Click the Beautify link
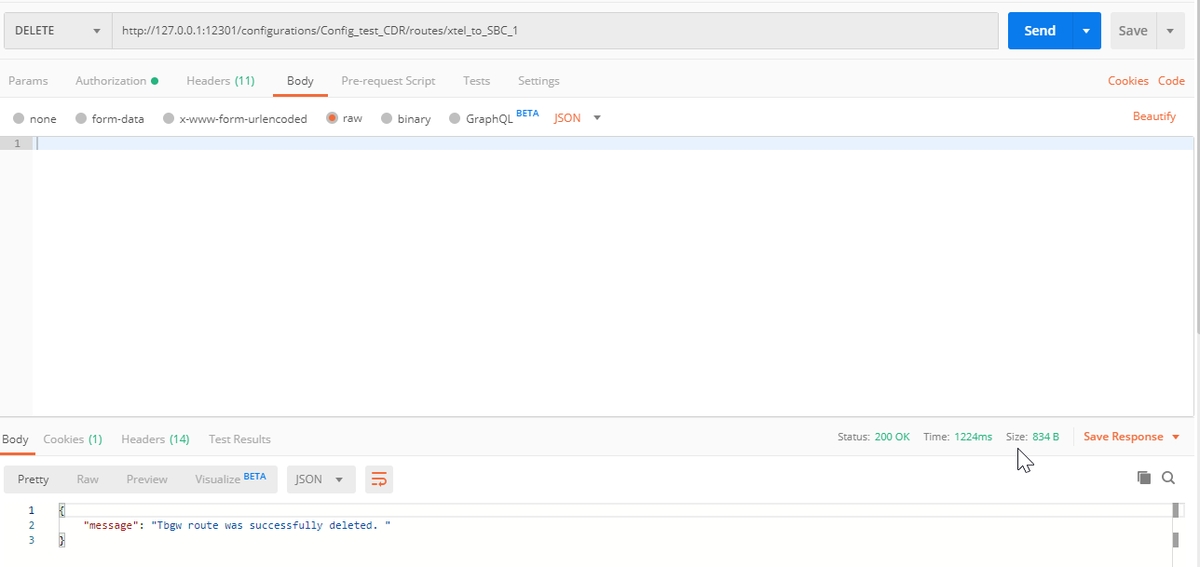The height and width of the screenshot is (567, 1200). tap(1153, 117)
